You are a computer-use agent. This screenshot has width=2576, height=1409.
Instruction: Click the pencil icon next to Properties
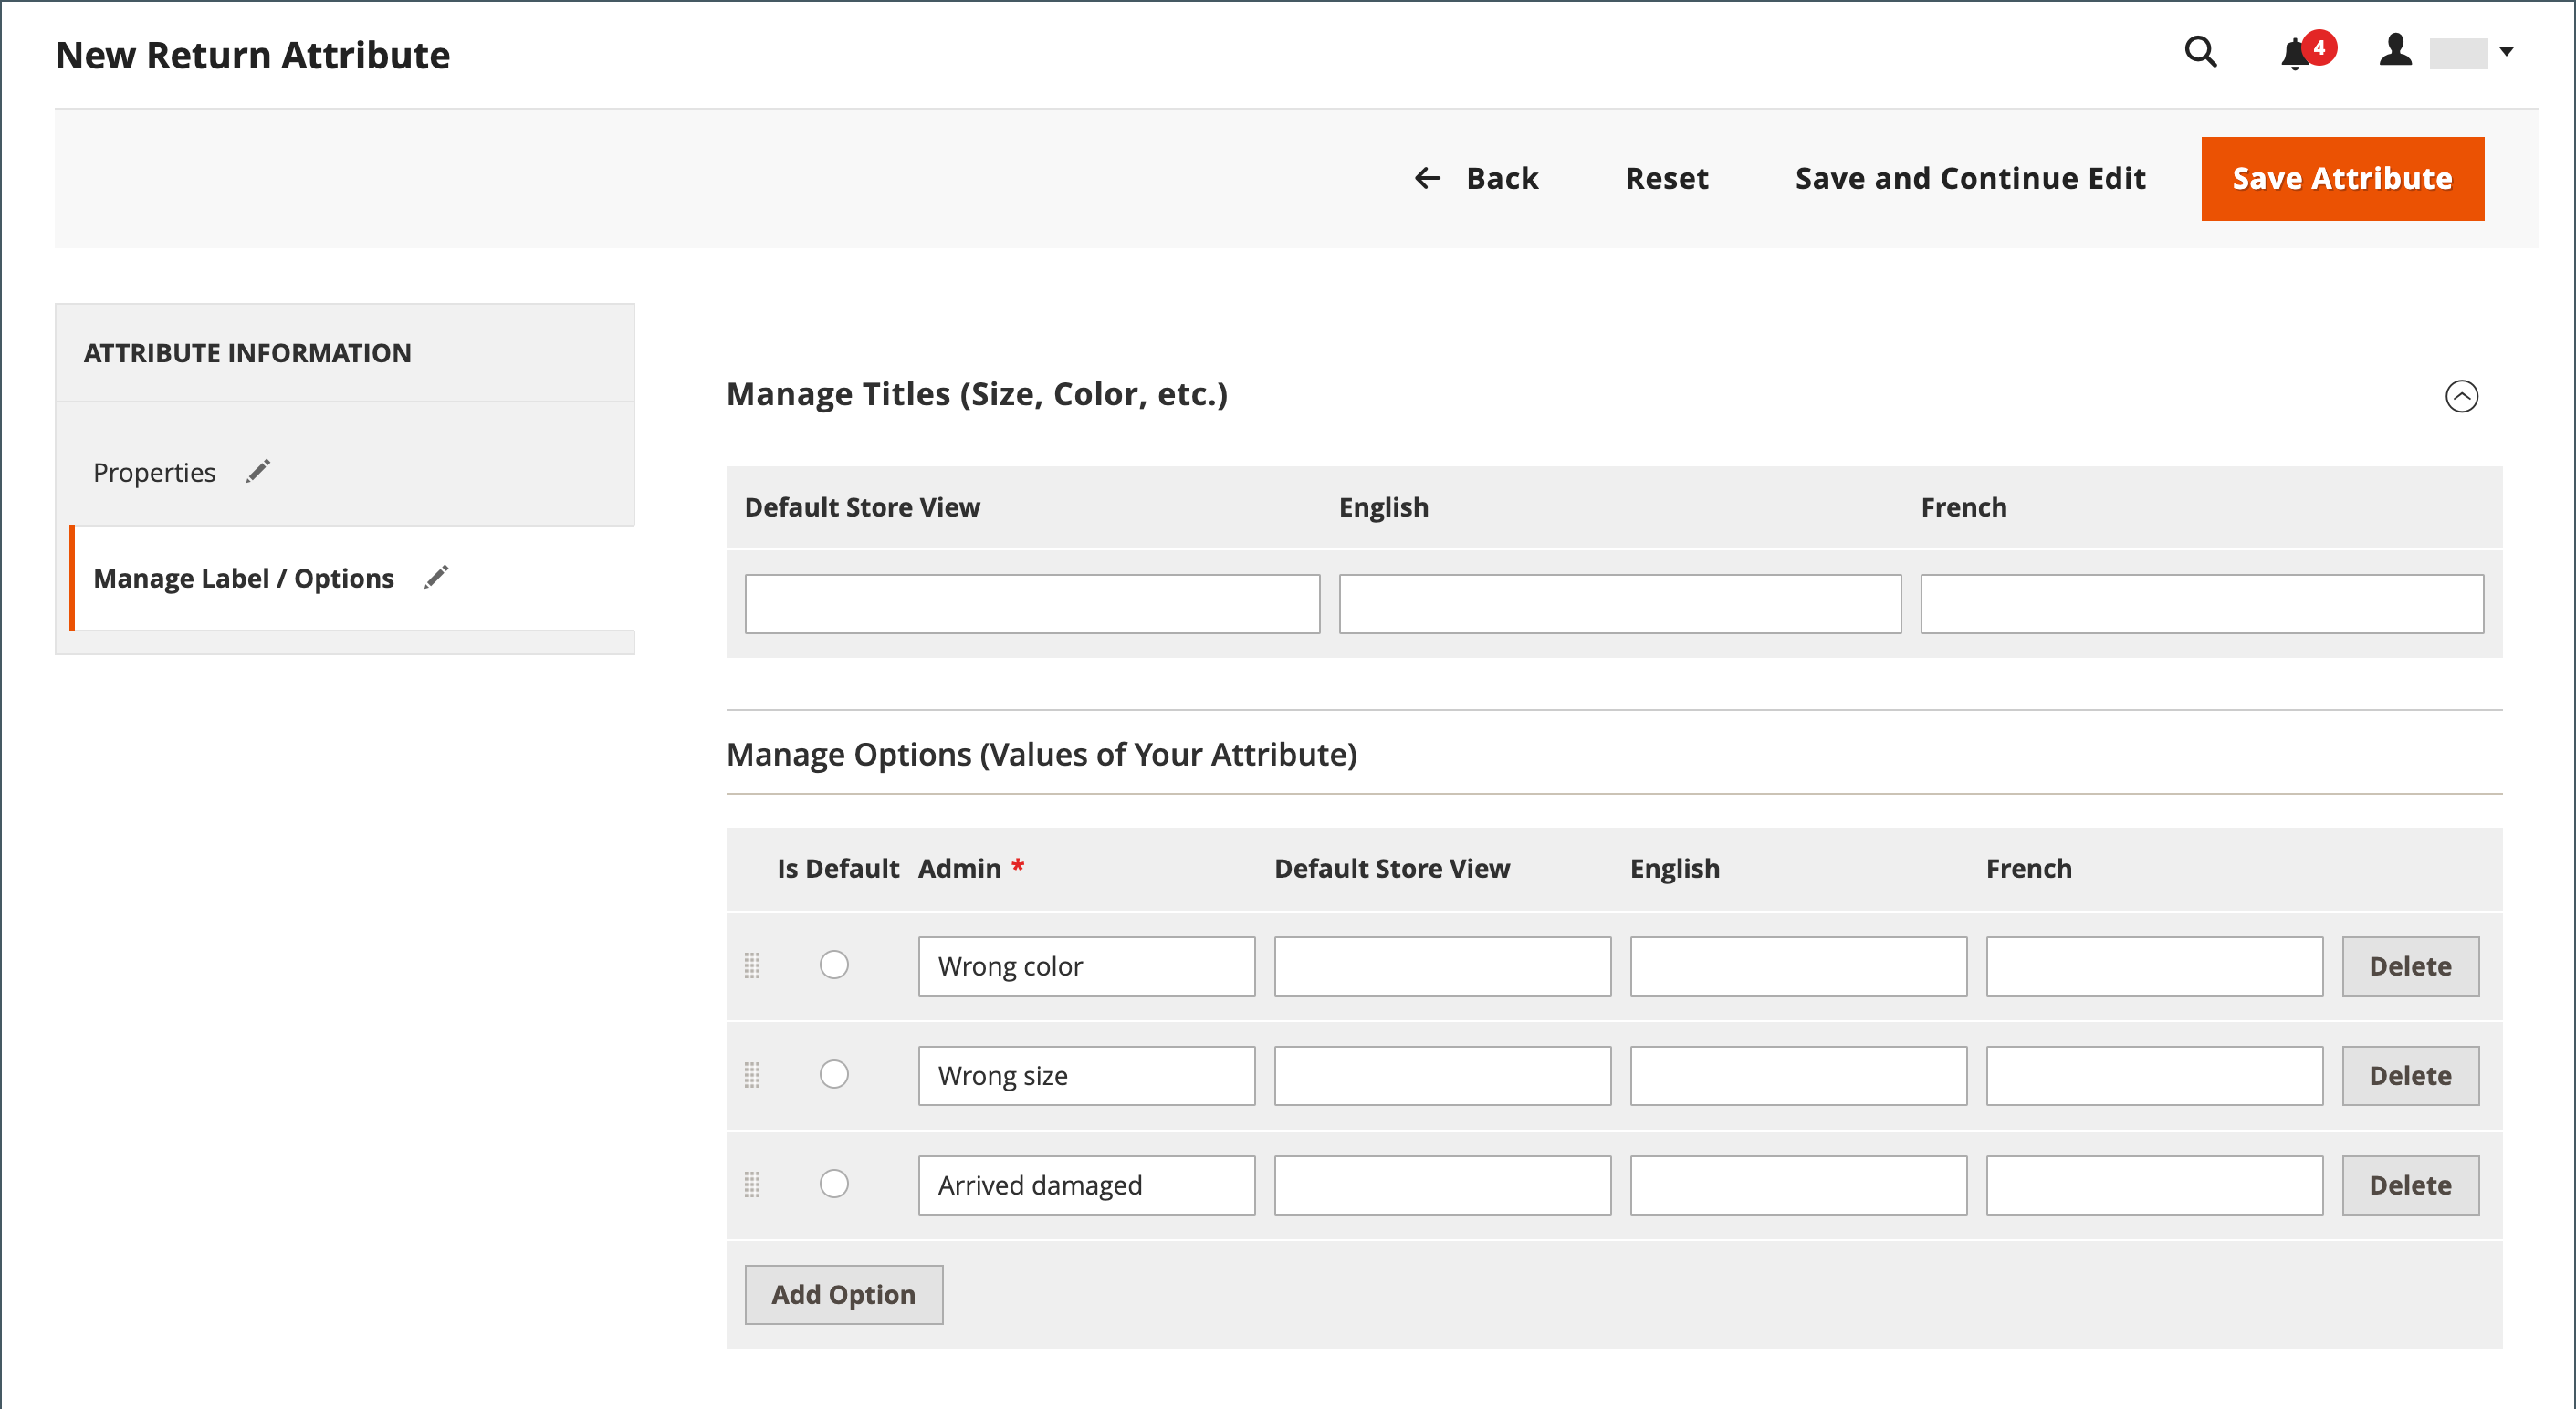coord(258,470)
